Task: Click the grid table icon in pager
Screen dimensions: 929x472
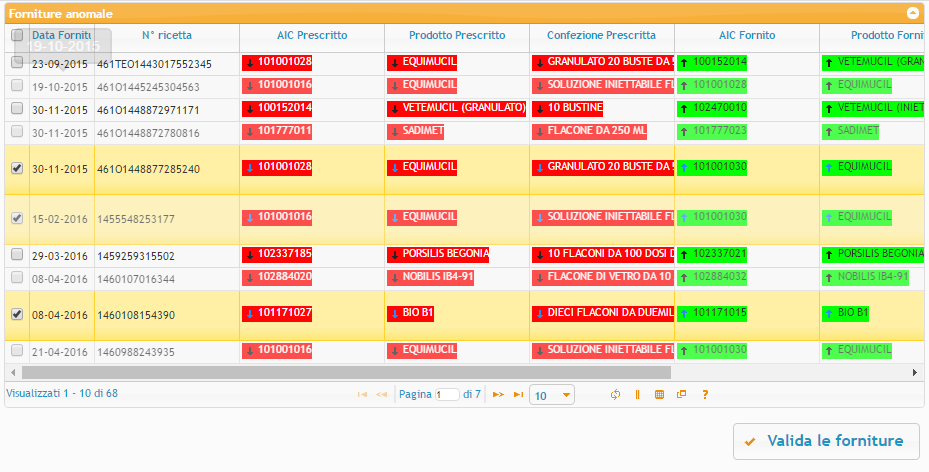Action: pyautogui.click(x=659, y=394)
